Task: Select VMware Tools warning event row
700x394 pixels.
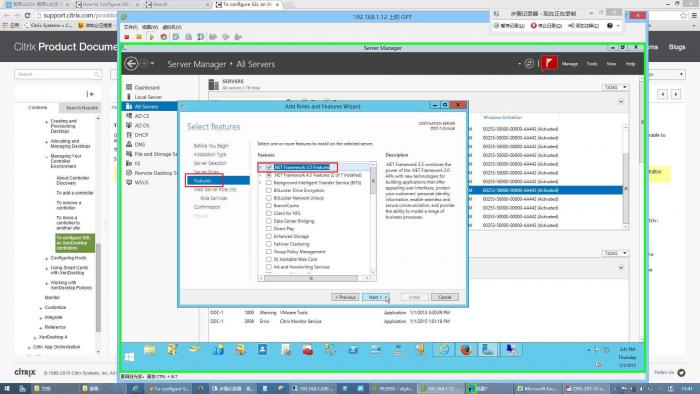Action: (x=330, y=312)
